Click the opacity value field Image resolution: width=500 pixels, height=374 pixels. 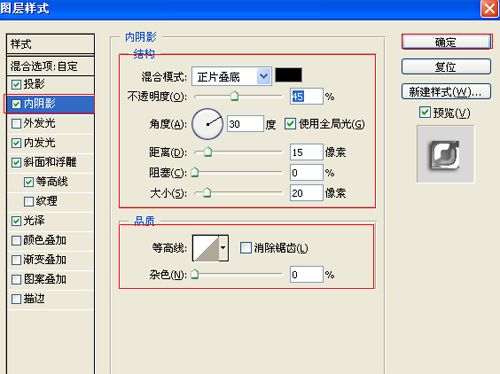pos(307,96)
